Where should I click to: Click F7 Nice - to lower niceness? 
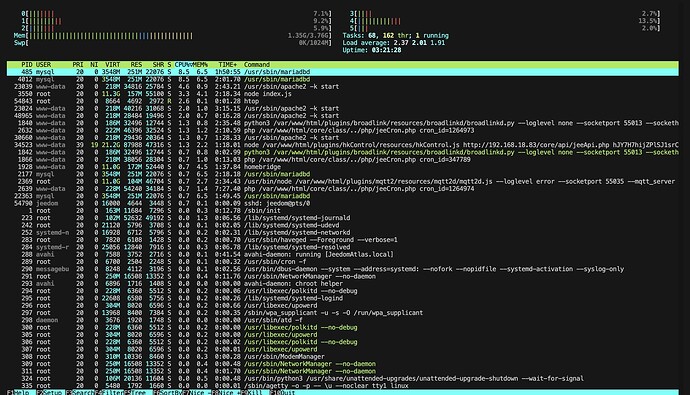pos(196,392)
